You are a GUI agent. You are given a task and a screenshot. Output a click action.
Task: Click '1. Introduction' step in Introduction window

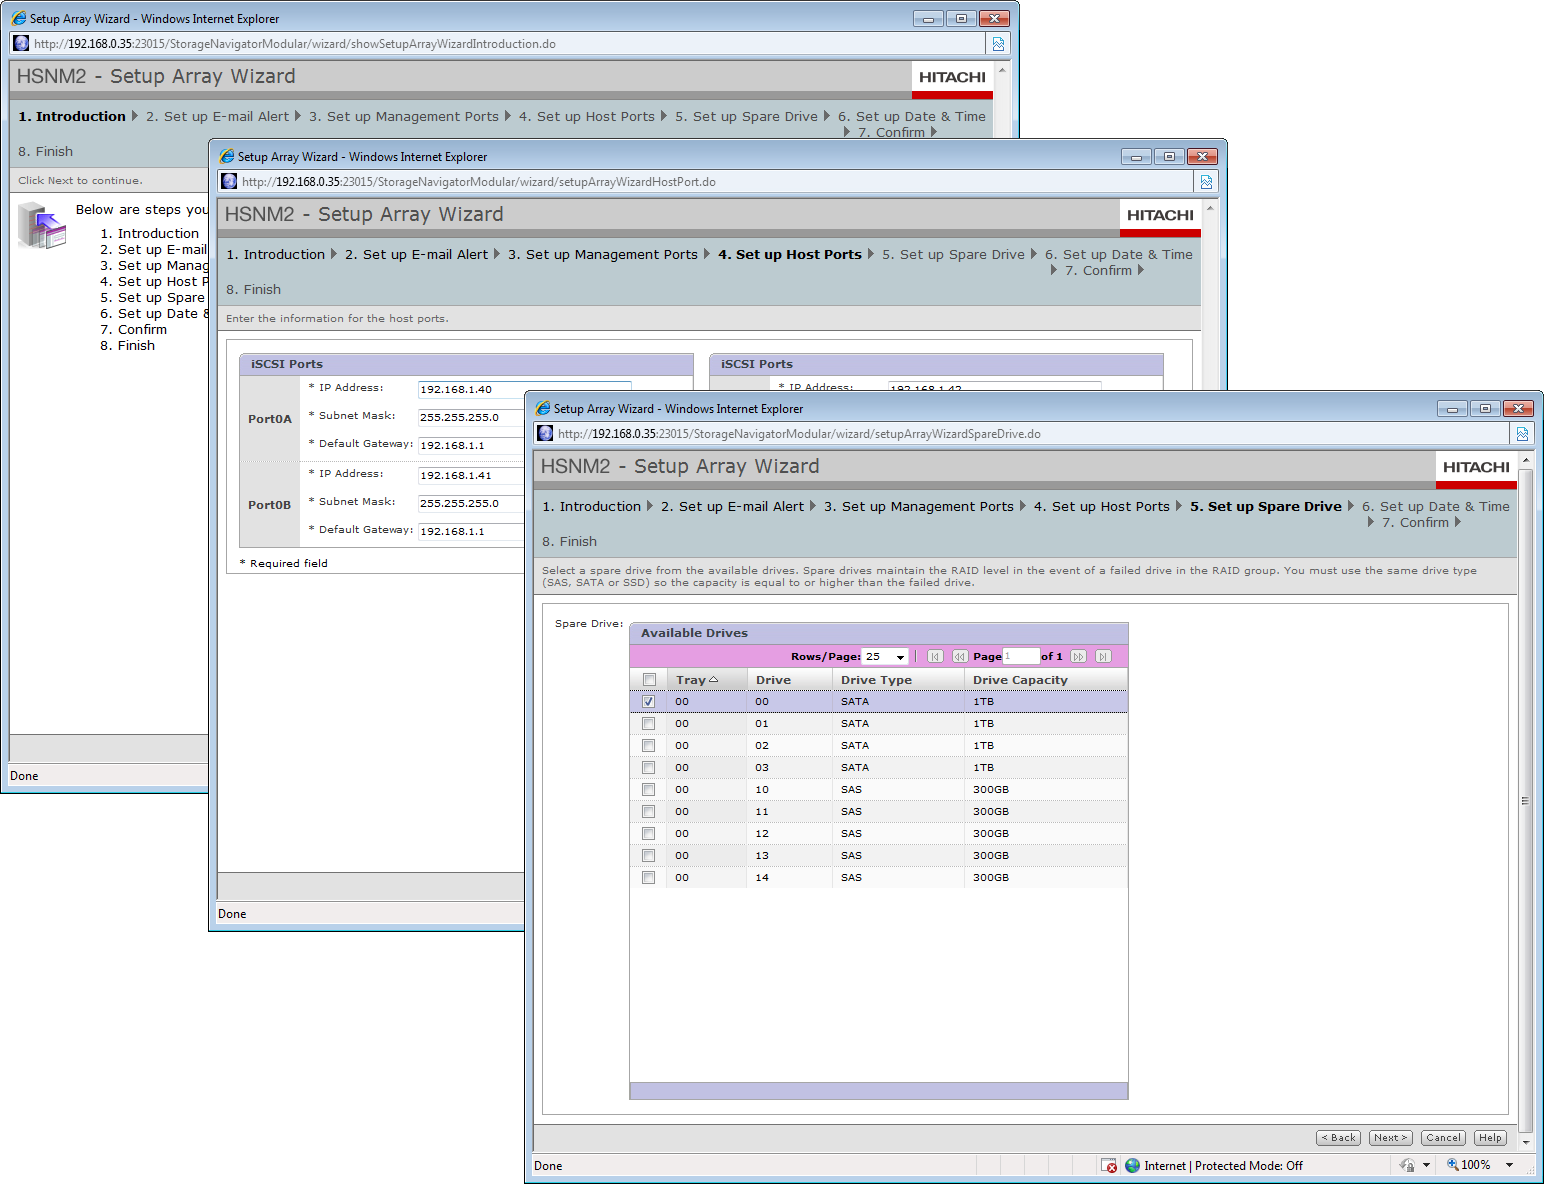72,117
